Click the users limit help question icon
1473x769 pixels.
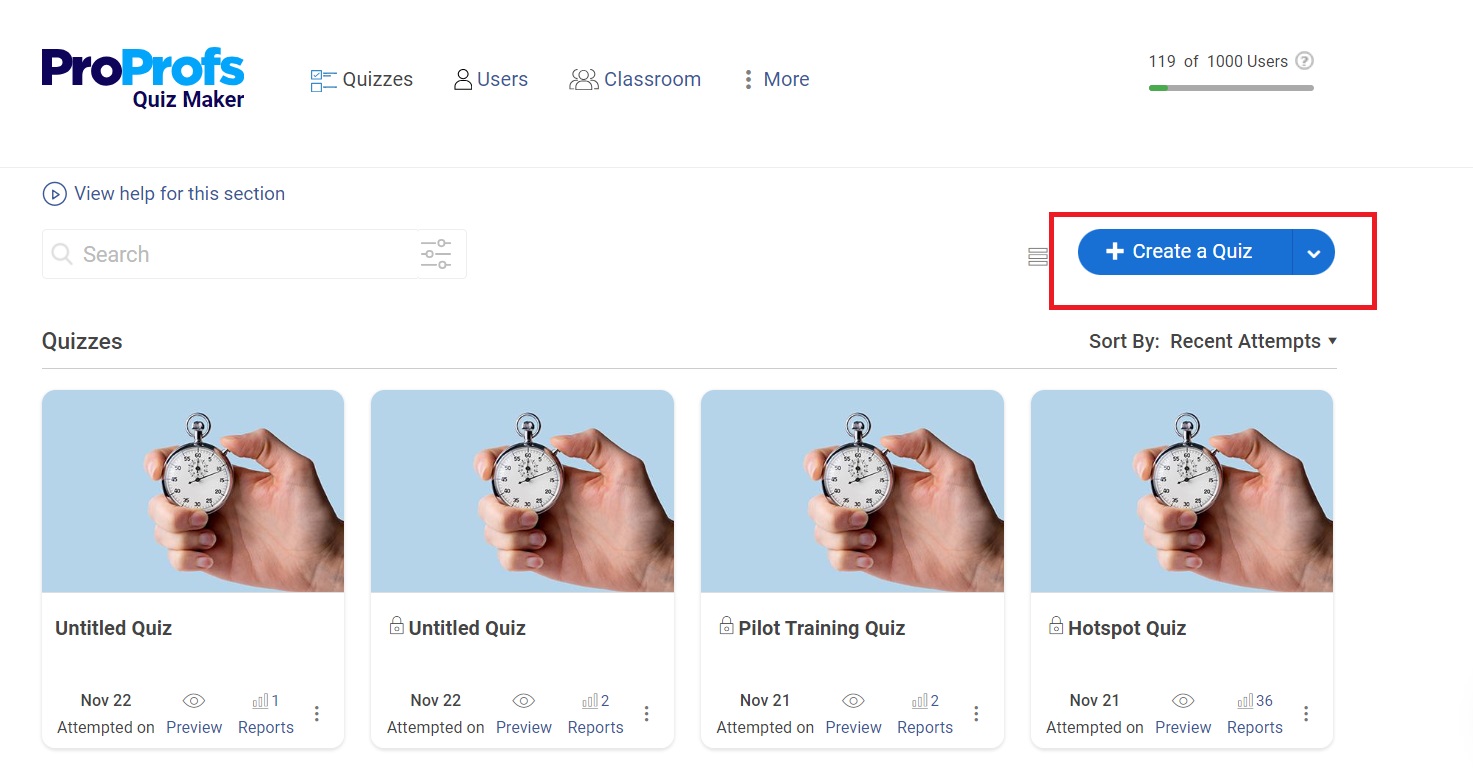[1304, 61]
